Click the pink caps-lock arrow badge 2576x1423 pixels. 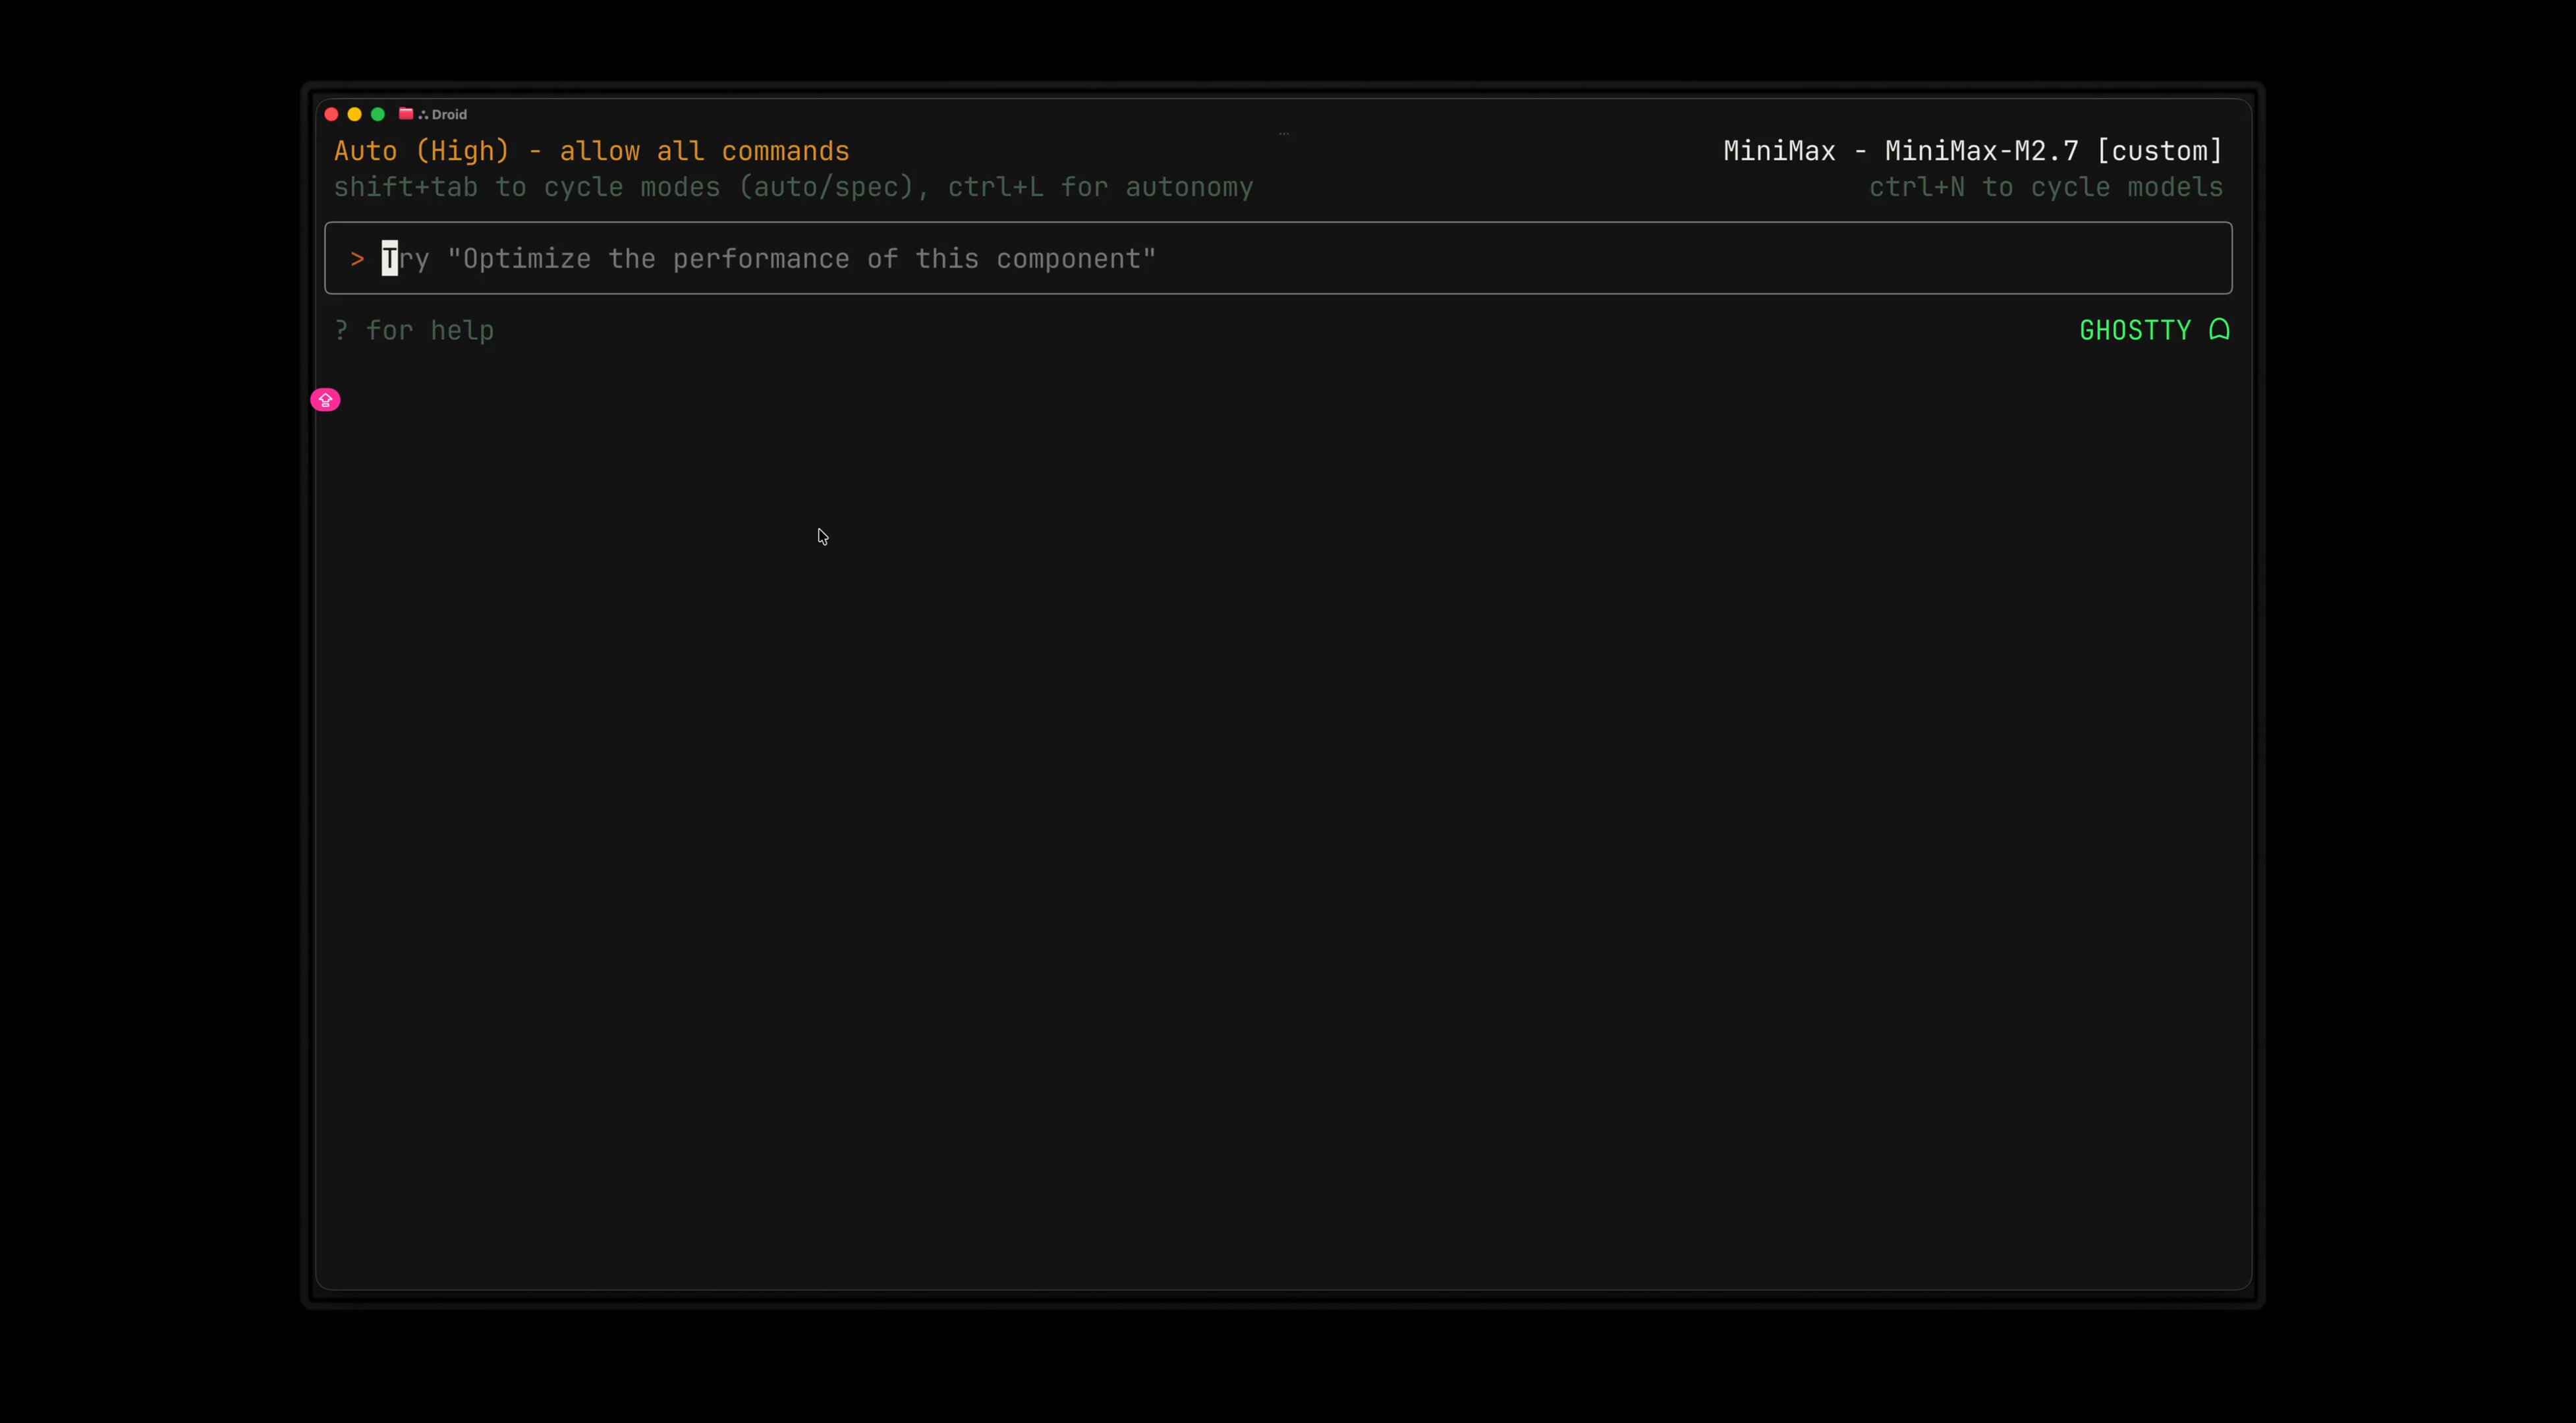[x=325, y=400]
